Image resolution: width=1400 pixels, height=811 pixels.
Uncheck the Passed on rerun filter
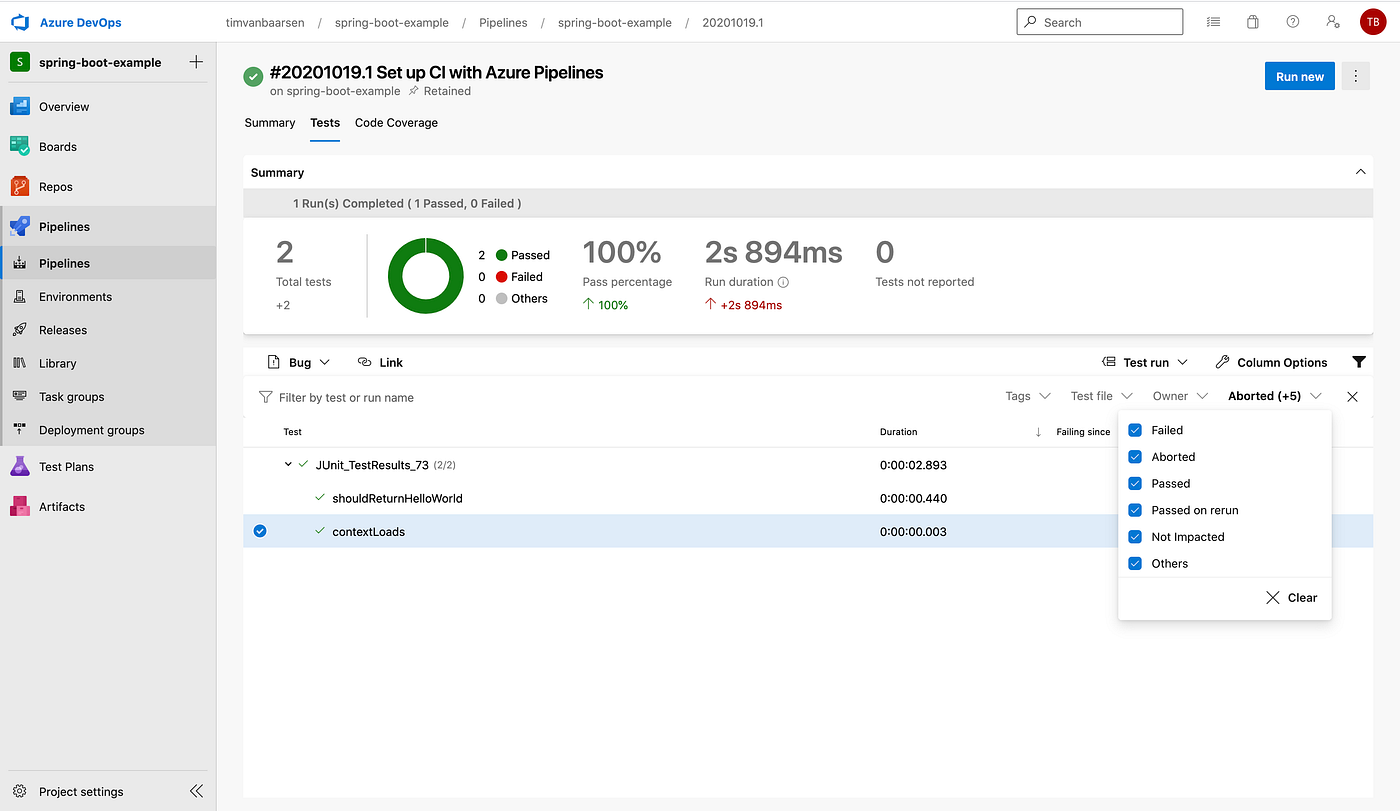(x=1135, y=510)
